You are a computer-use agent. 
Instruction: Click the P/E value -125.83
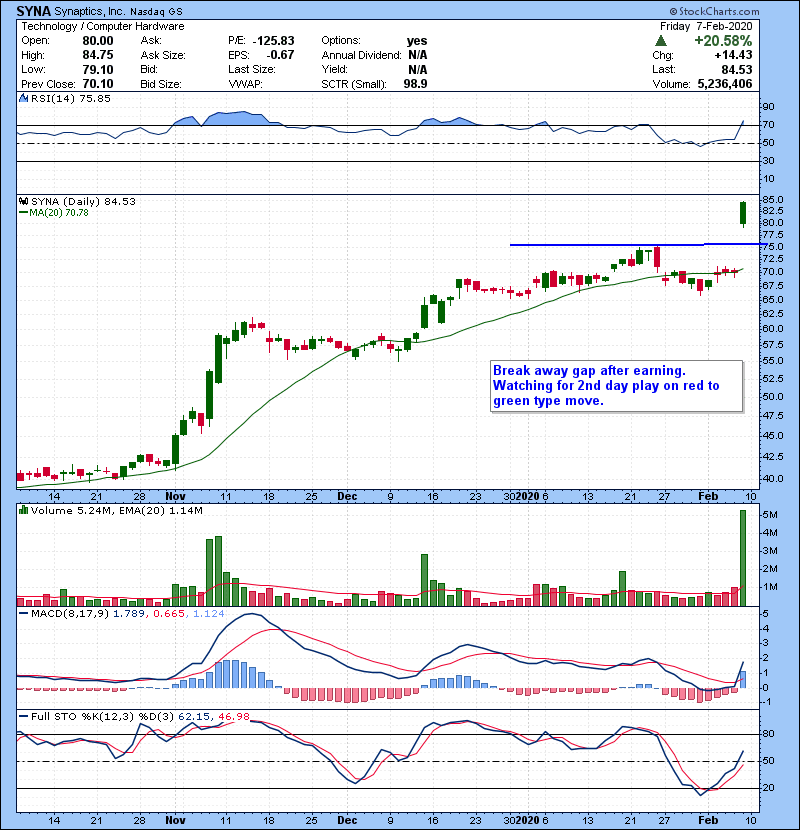(274, 41)
